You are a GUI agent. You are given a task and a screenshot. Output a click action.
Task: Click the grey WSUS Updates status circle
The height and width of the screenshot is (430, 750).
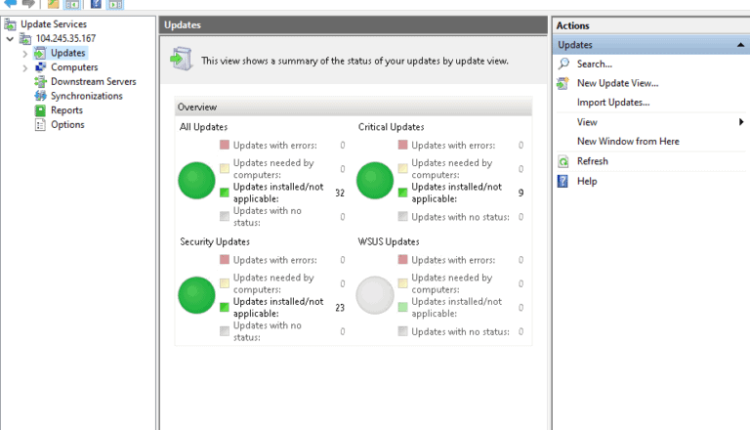pyautogui.click(x=375, y=296)
